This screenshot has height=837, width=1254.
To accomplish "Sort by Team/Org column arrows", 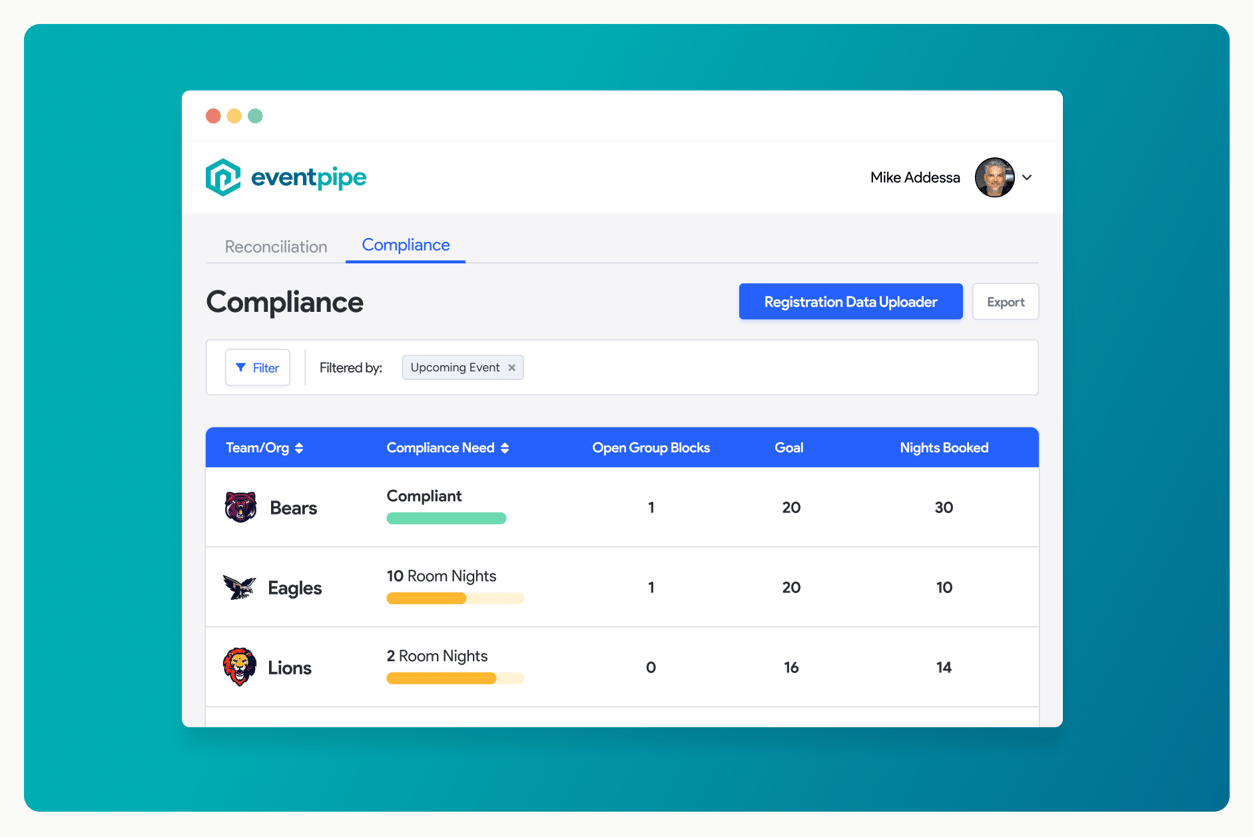I will (x=299, y=448).
